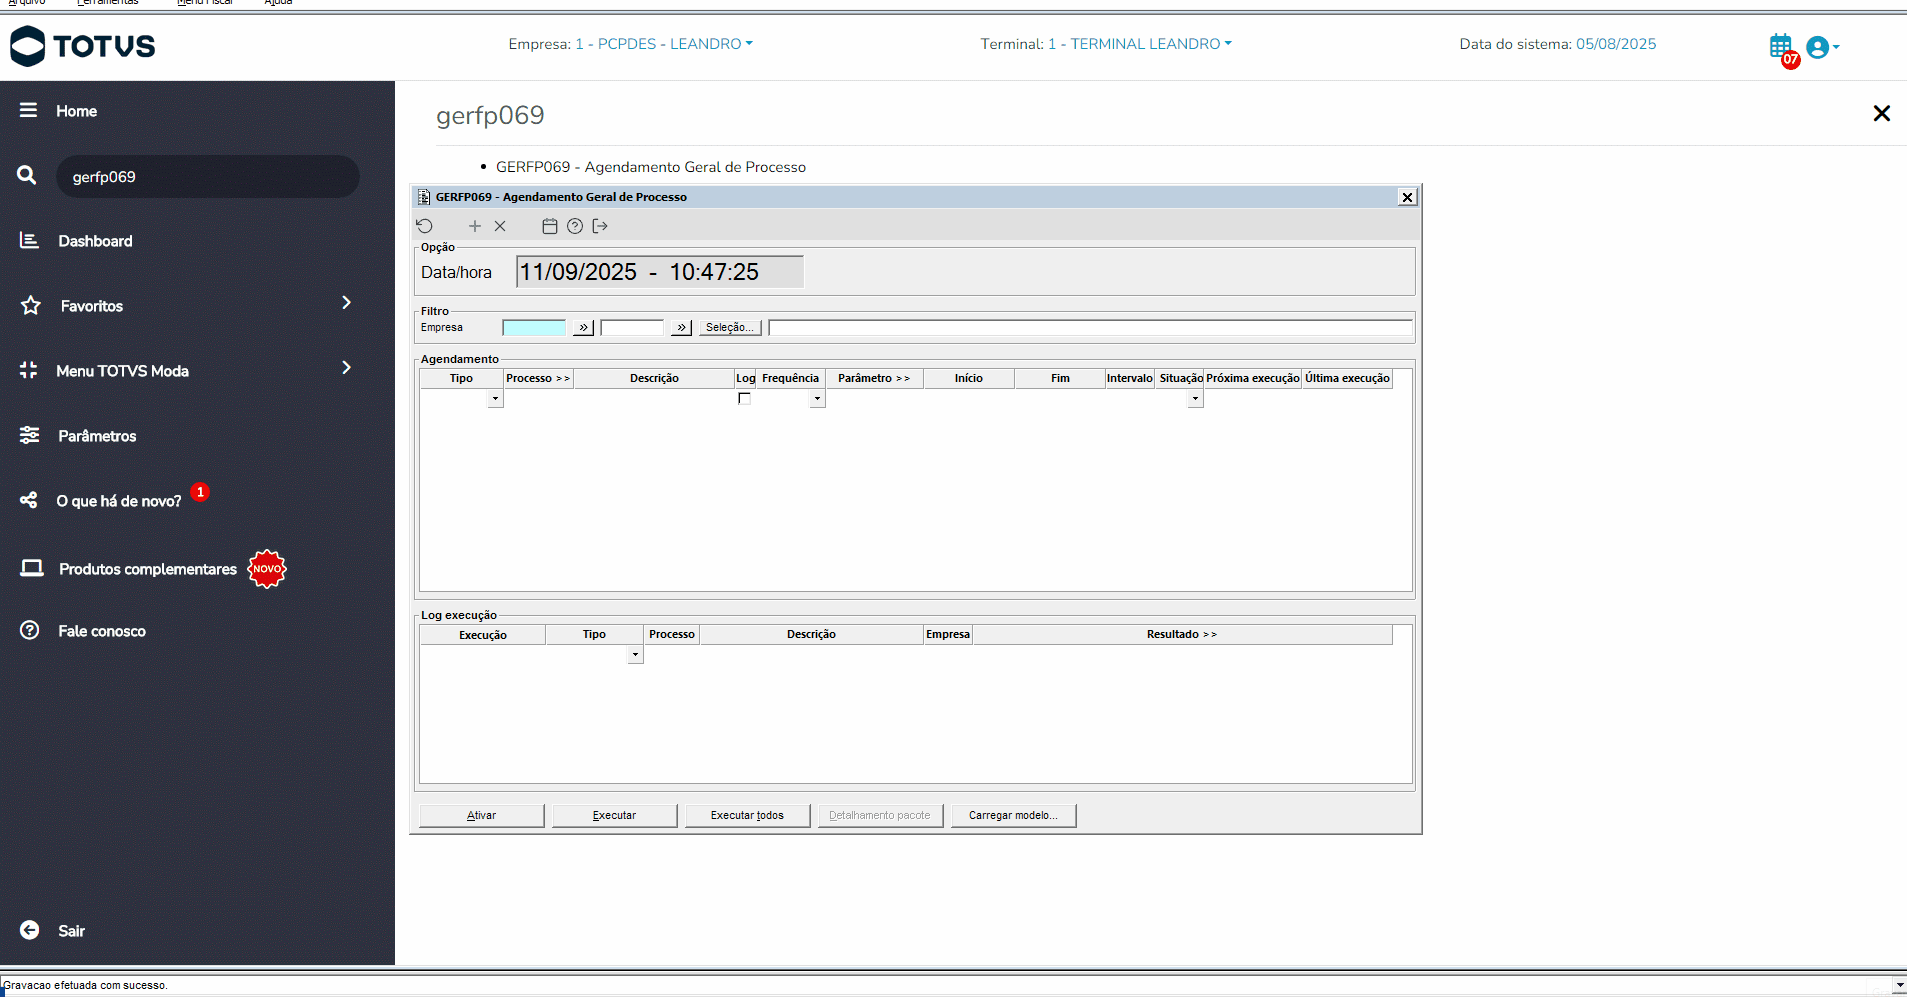Click the Parâmetros sliders icon
Image resolution: width=1907 pixels, height=997 pixels.
(30, 435)
